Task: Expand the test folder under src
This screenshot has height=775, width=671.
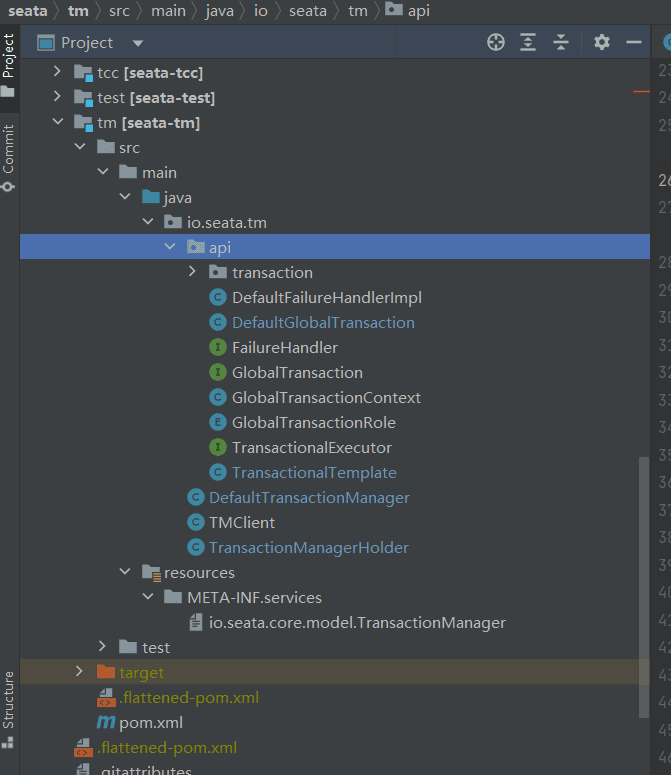Action: (x=102, y=646)
